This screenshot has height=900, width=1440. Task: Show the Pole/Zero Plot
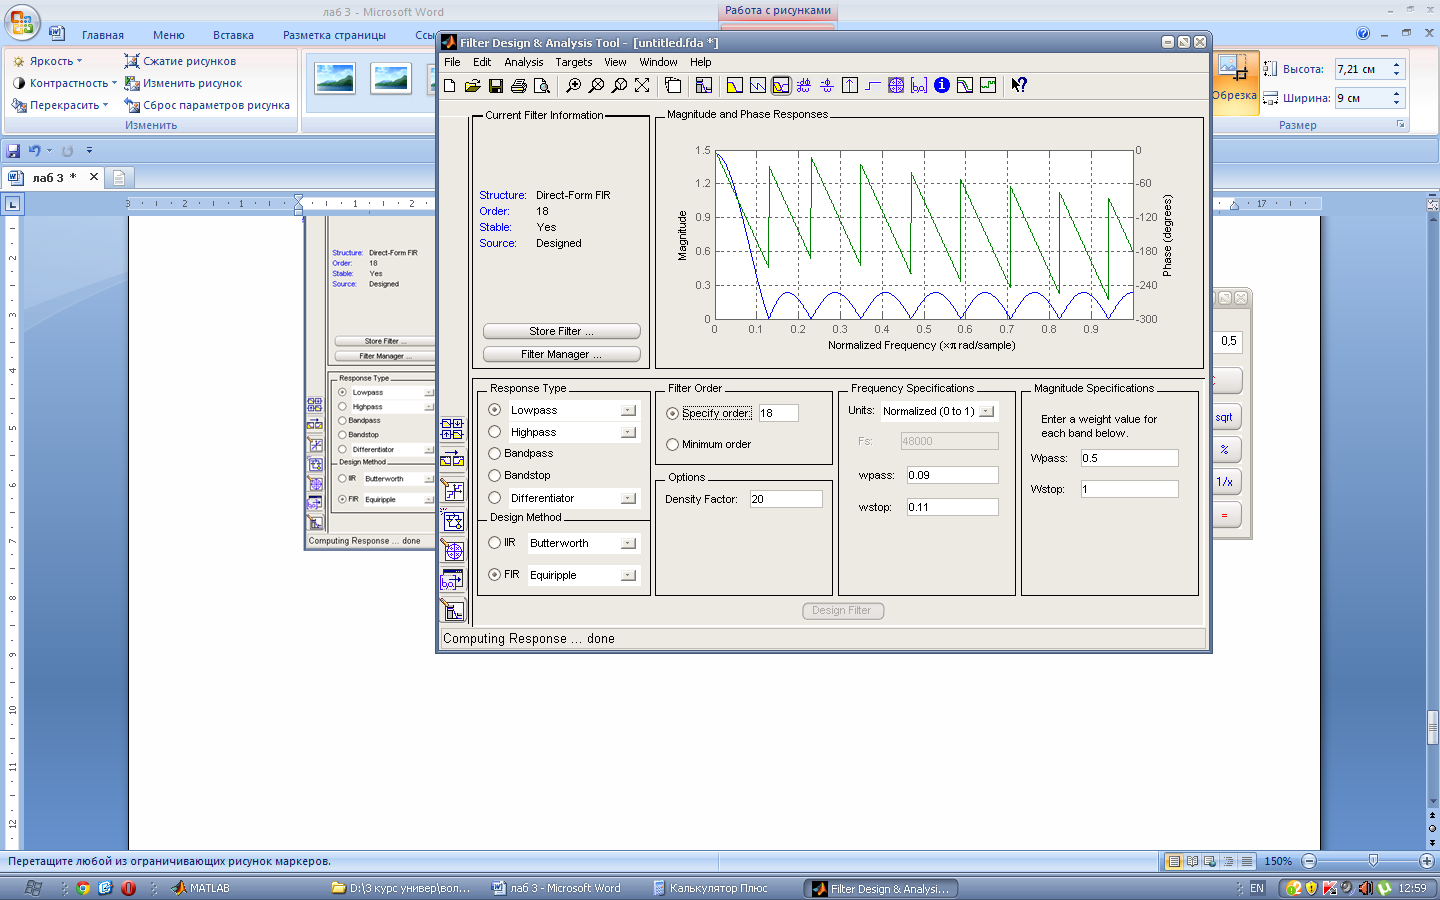[896, 86]
